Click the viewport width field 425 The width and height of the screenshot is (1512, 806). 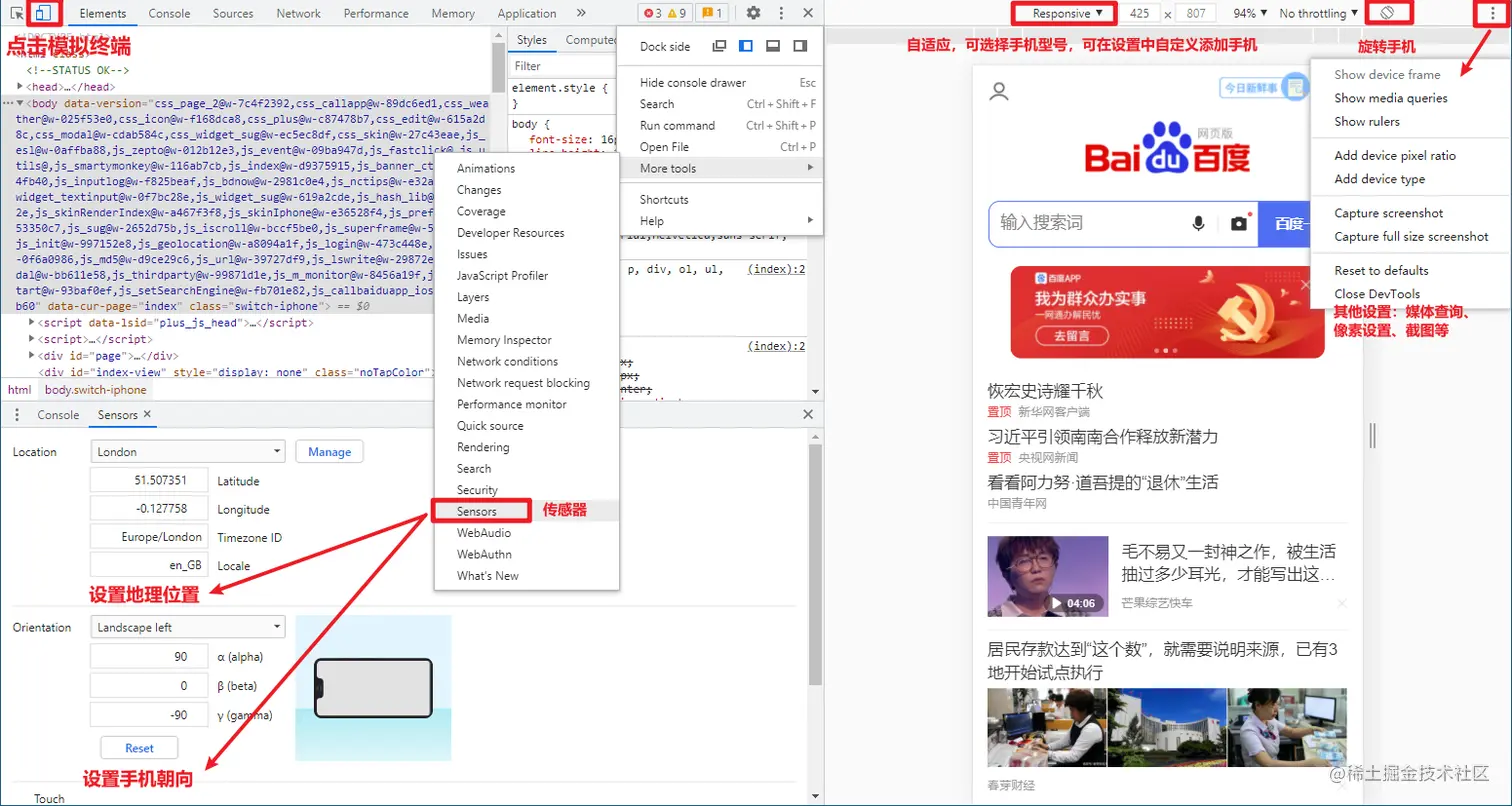click(x=1138, y=14)
